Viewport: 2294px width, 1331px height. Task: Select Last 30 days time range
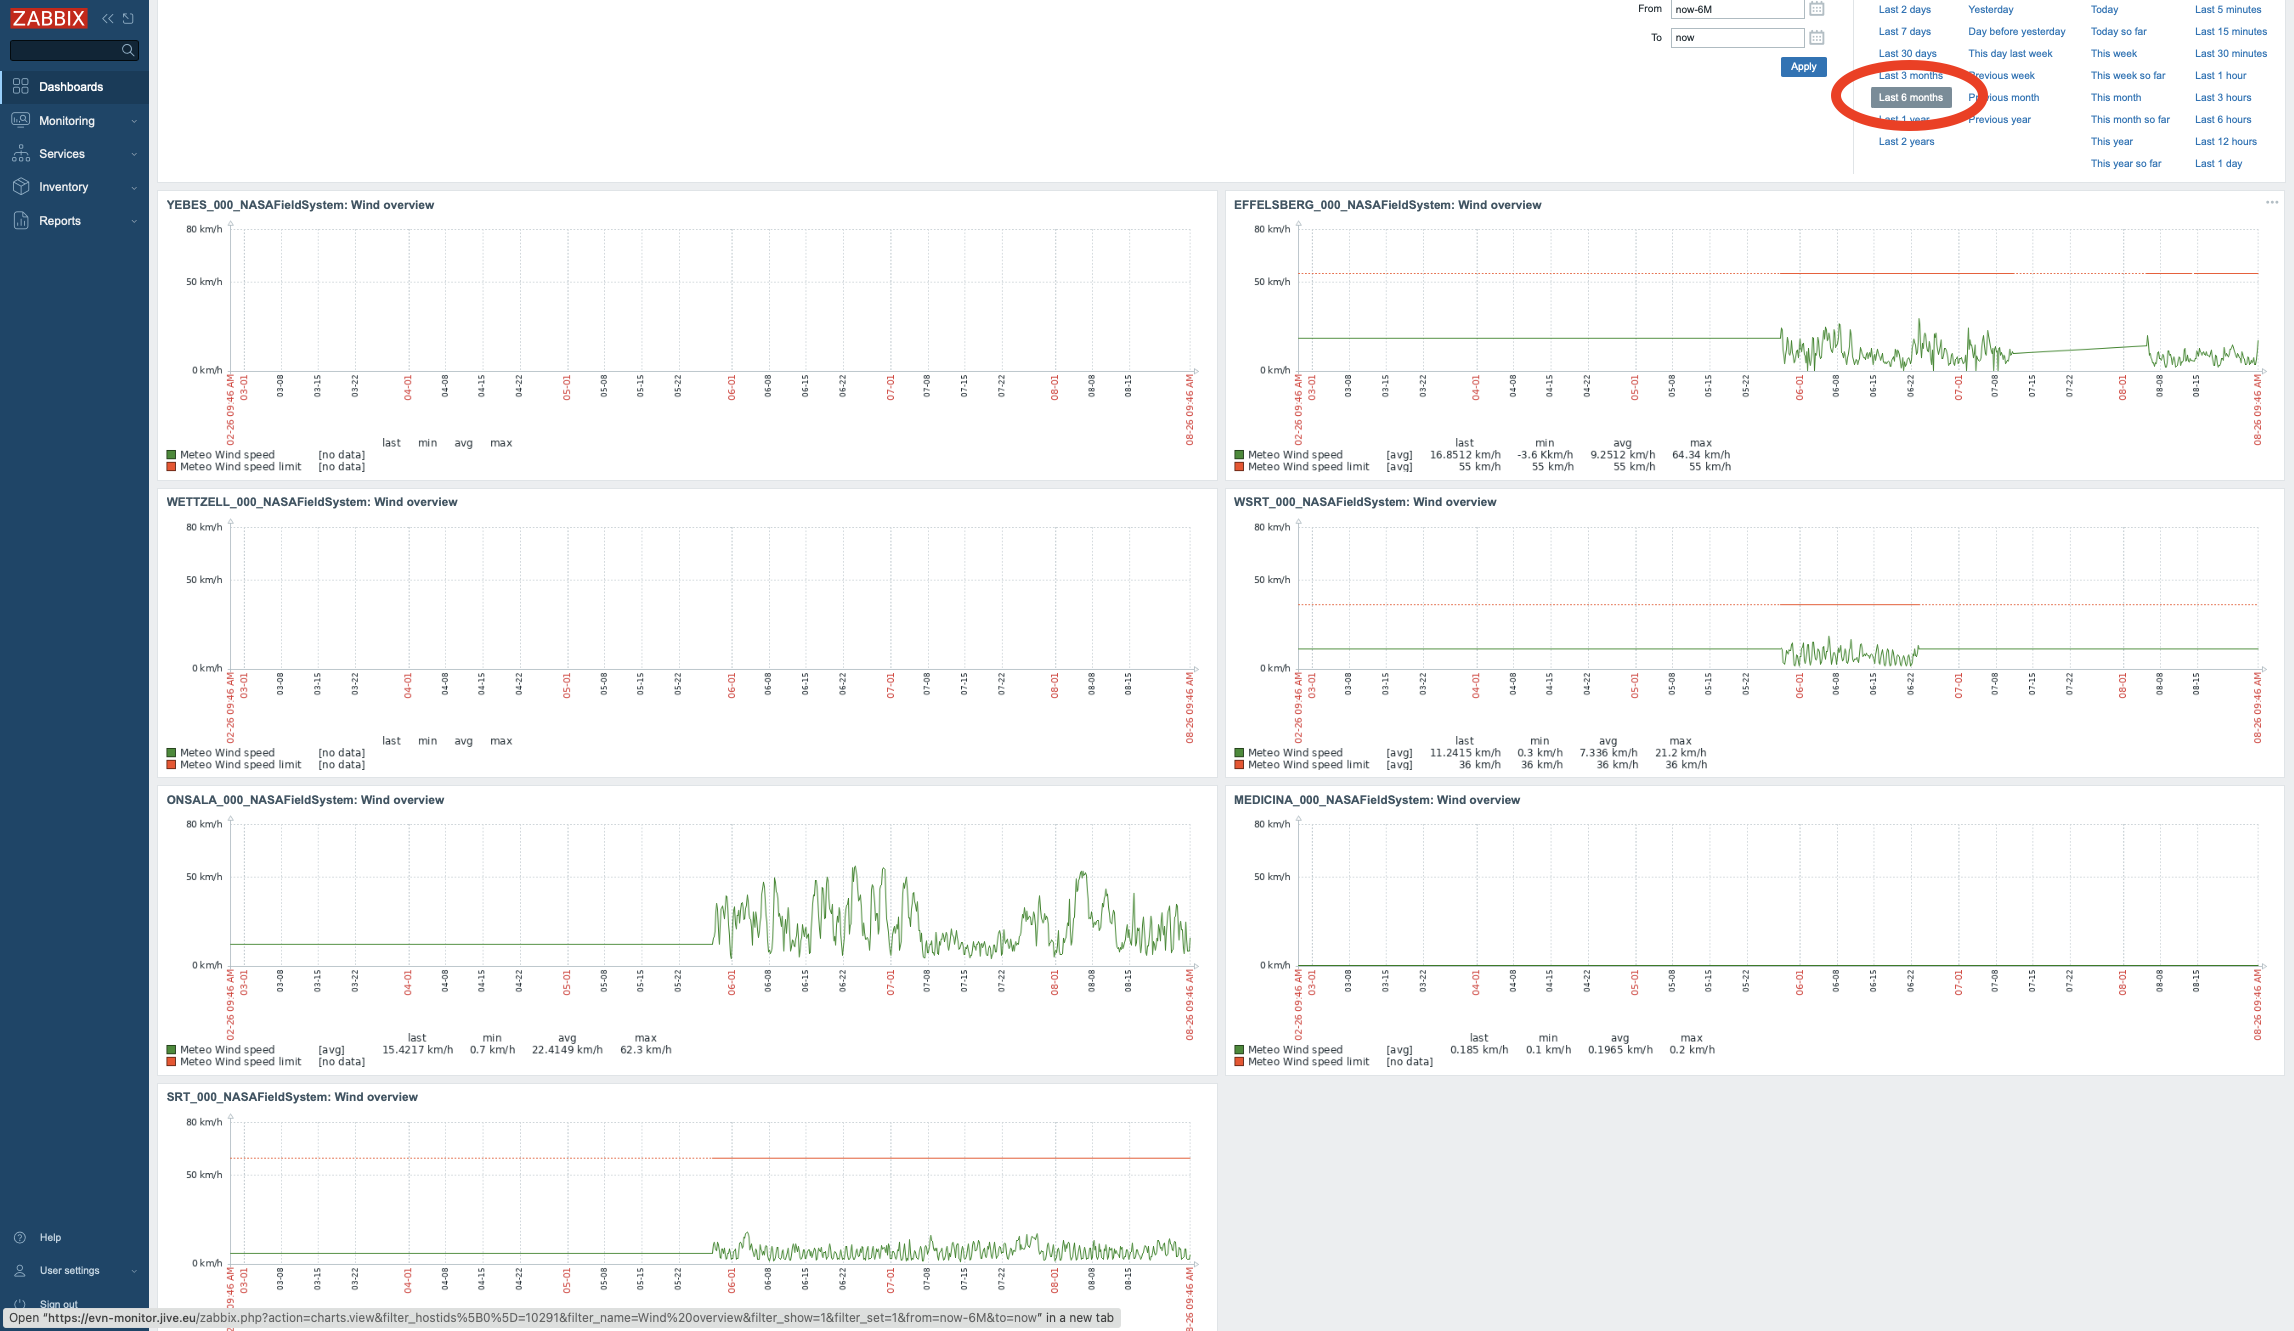click(1907, 54)
